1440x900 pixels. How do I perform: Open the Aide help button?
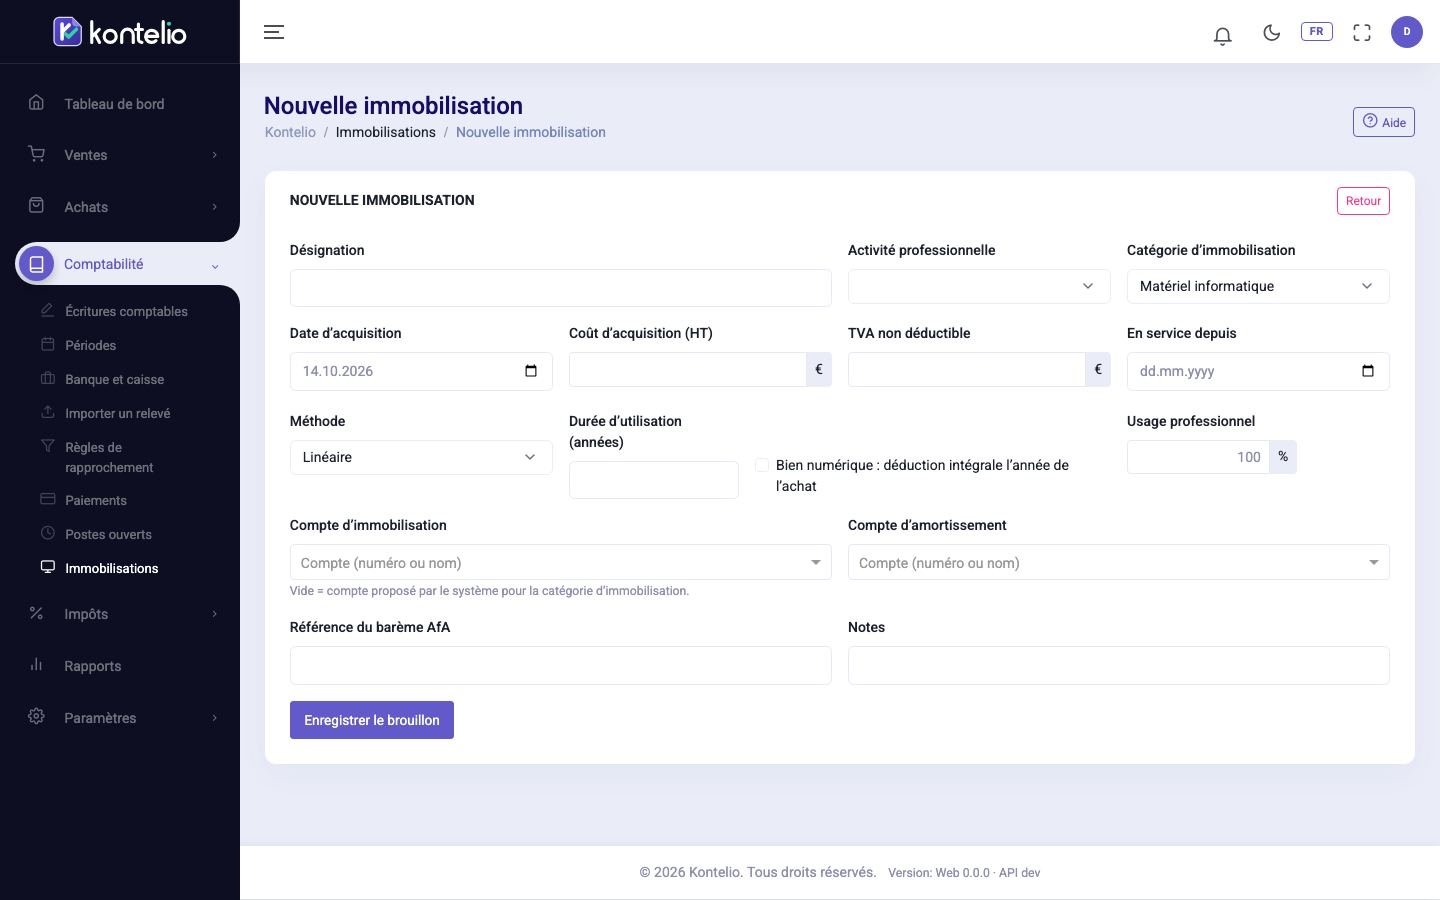(1384, 122)
